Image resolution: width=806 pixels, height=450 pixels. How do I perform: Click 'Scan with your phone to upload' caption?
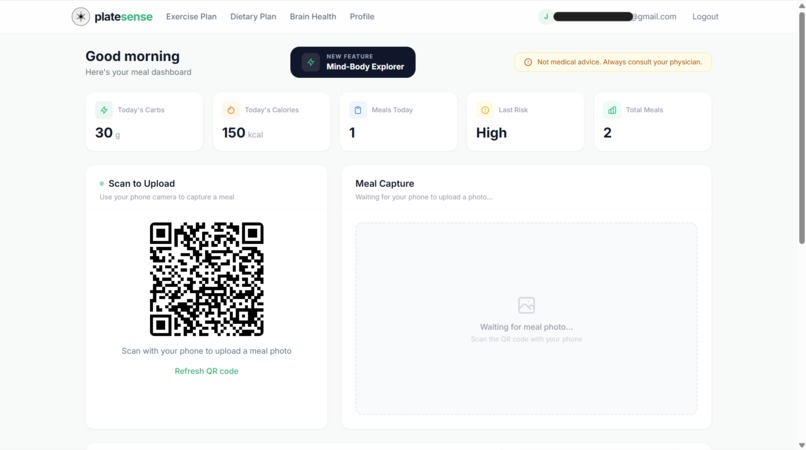[206, 351]
